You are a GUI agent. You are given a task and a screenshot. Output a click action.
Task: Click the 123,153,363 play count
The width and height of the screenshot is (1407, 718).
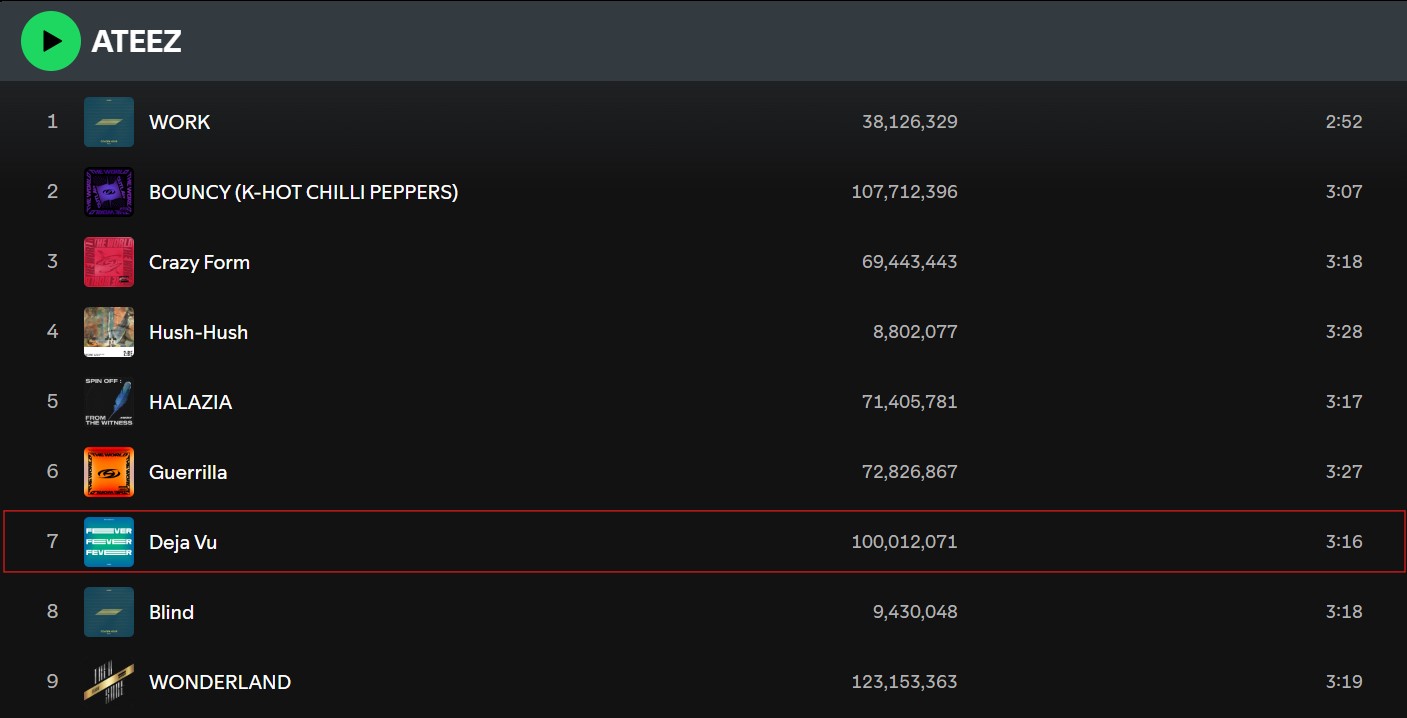pos(905,682)
